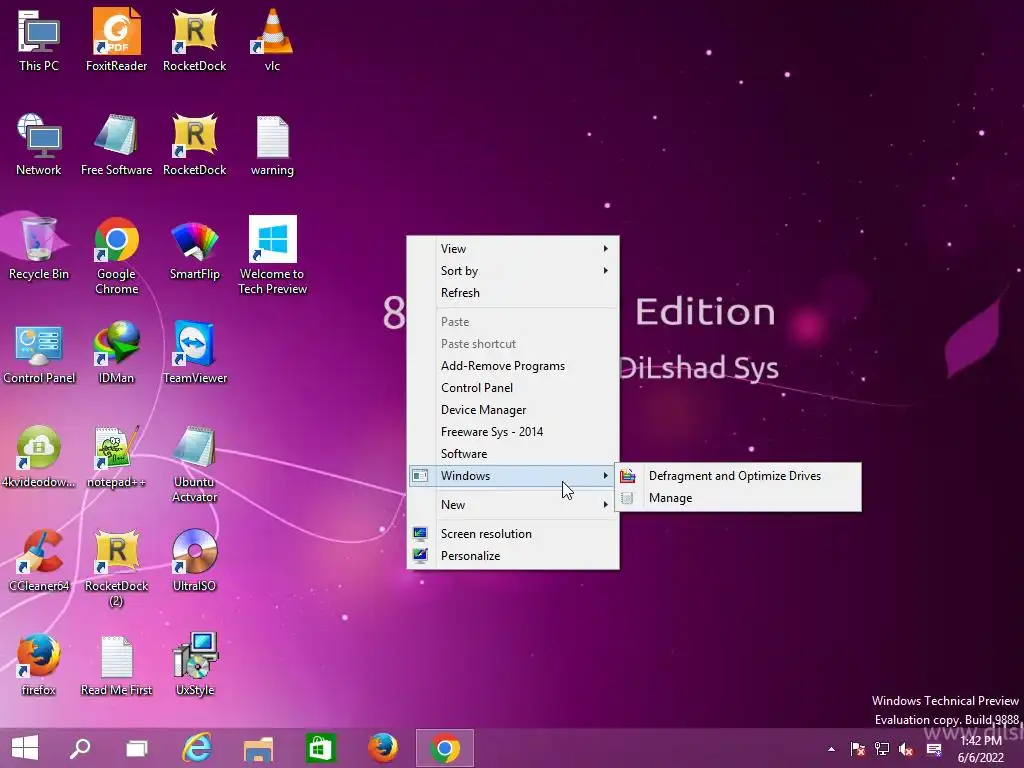Open notepad++ desktop shortcut
This screenshot has width=1024, height=768.
[116, 456]
